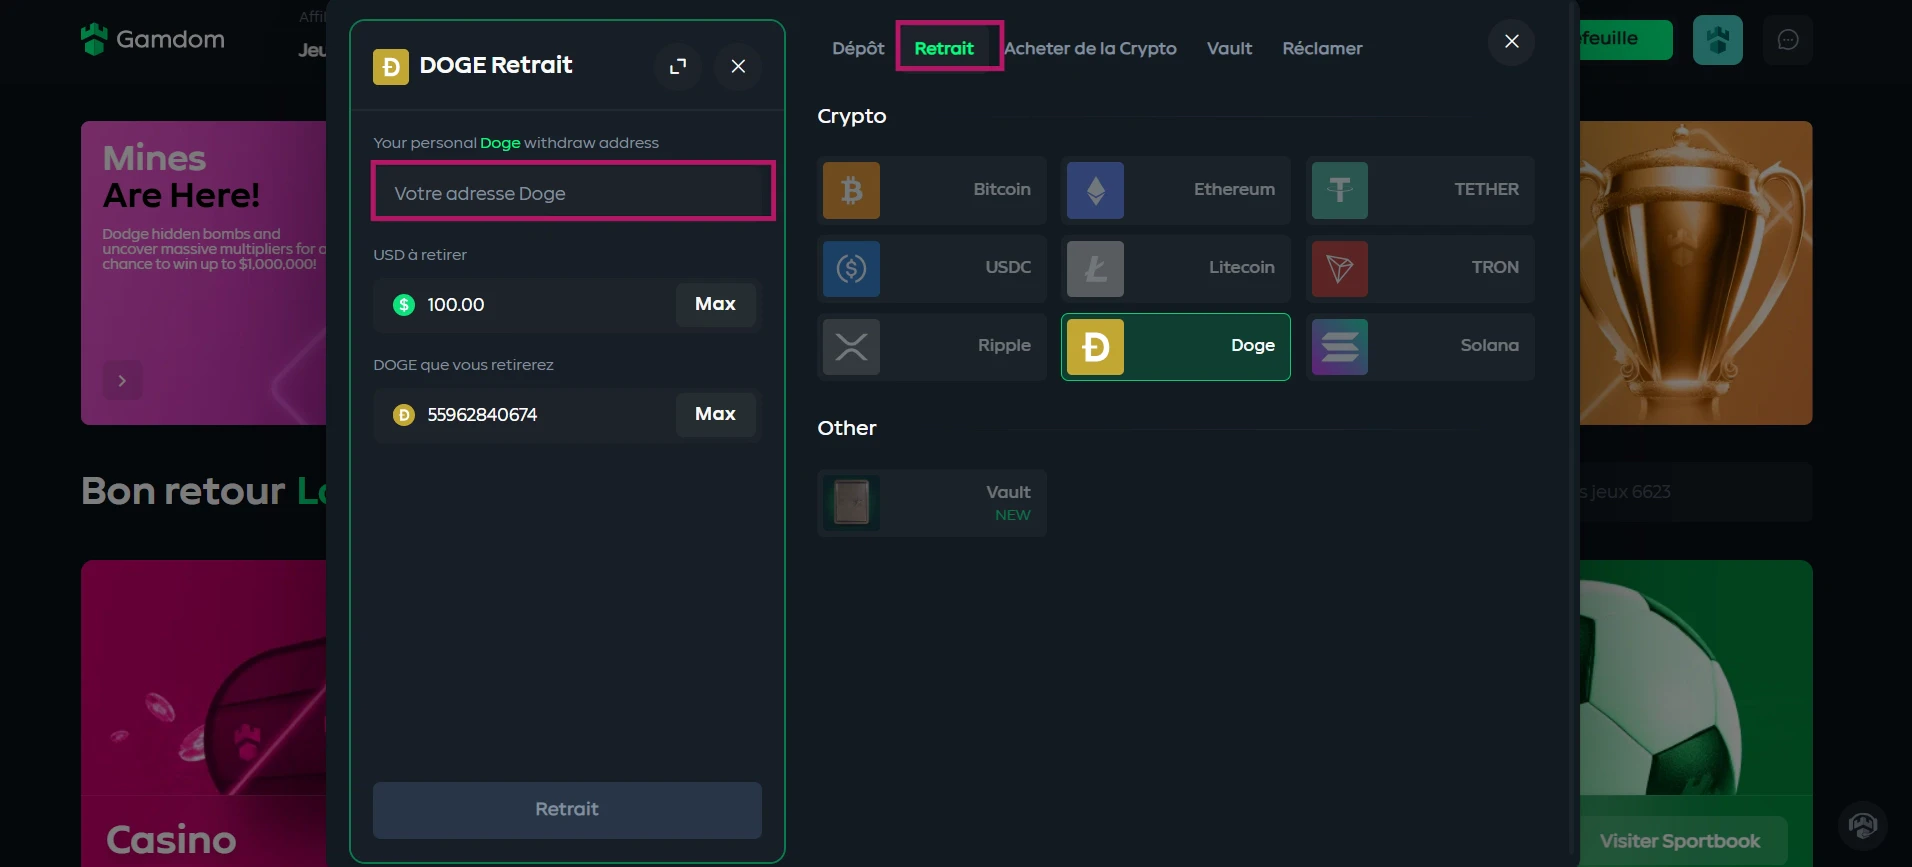Advance the Mines banner with arrow
The height and width of the screenshot is (867, 1912).
(122, 381)
